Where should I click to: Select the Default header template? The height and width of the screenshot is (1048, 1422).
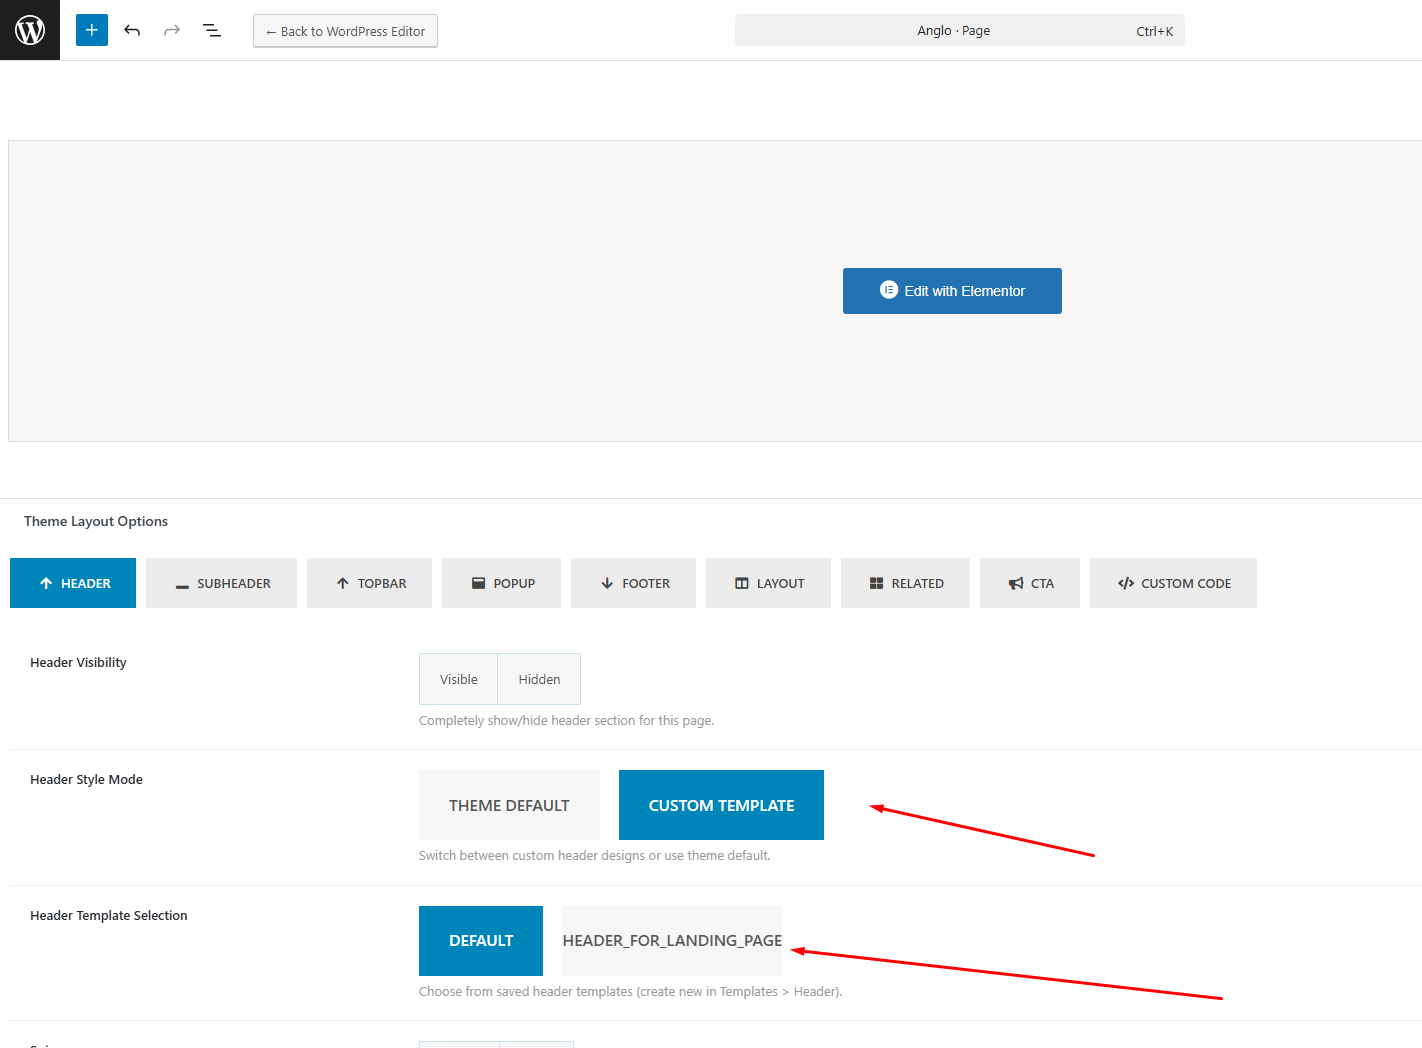481,941
